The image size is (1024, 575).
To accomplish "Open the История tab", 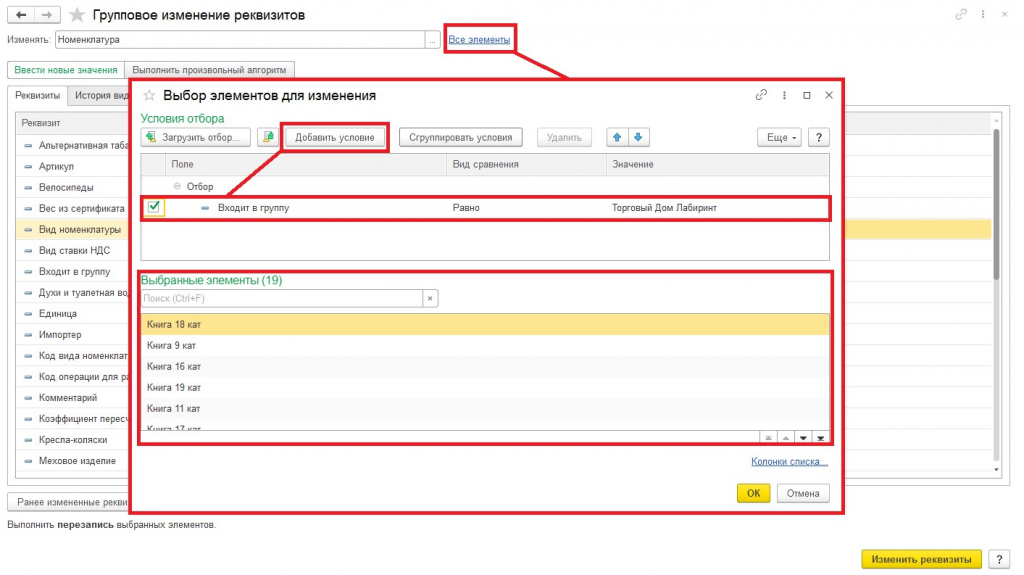I will (99, 95).
